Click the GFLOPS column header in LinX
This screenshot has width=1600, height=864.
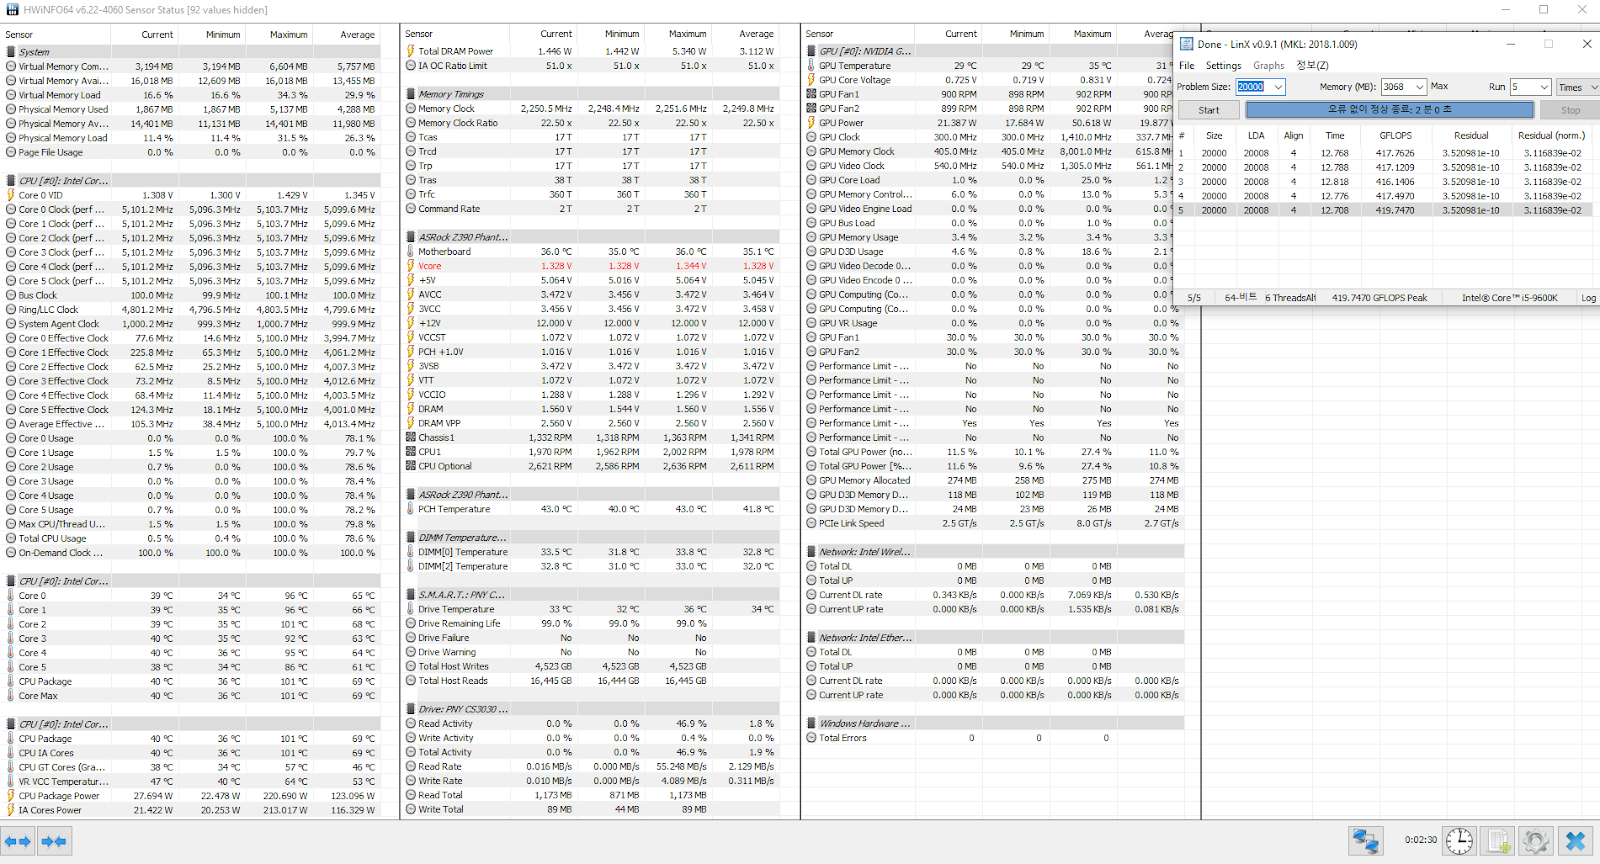[x=1395, y=136]
